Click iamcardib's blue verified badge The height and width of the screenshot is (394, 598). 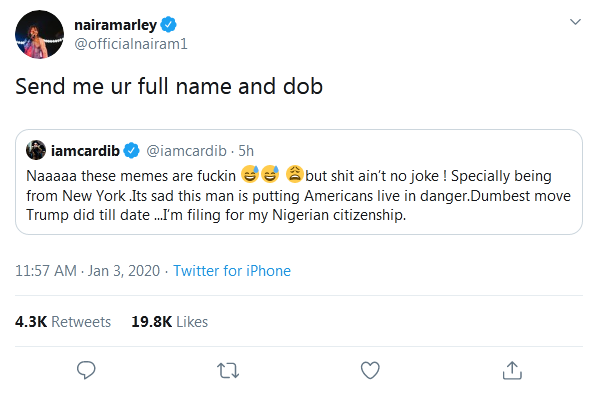131,151
